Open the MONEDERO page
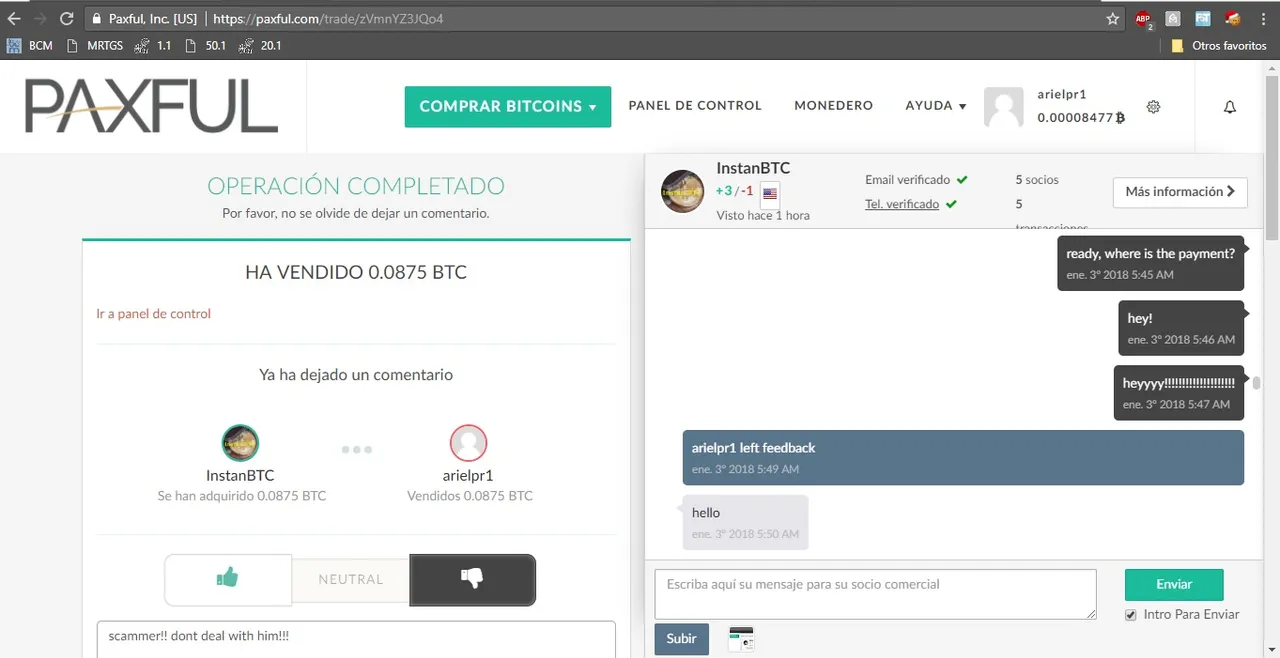 pyautogui.click(x=834, y=106)
